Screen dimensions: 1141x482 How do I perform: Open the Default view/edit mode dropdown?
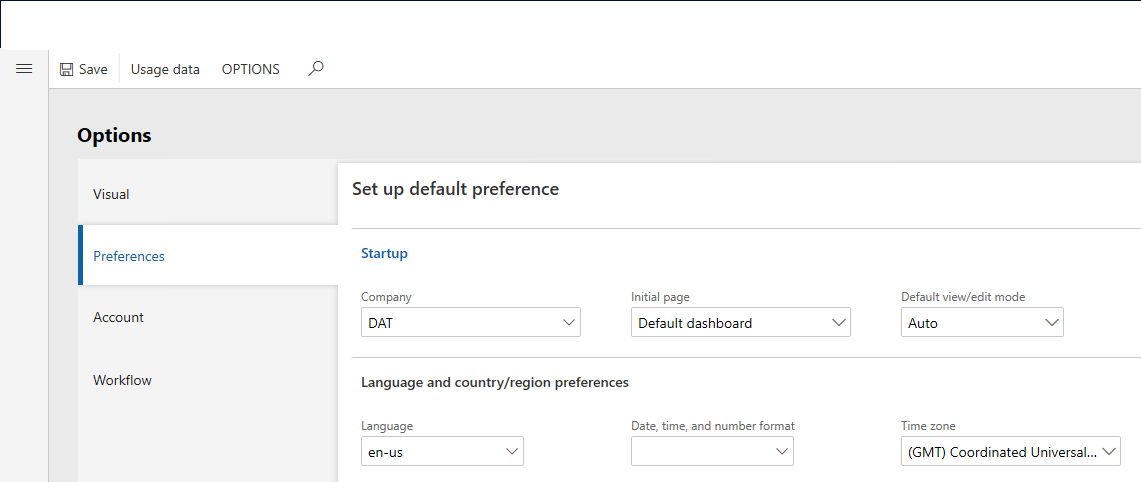point(982,323)
